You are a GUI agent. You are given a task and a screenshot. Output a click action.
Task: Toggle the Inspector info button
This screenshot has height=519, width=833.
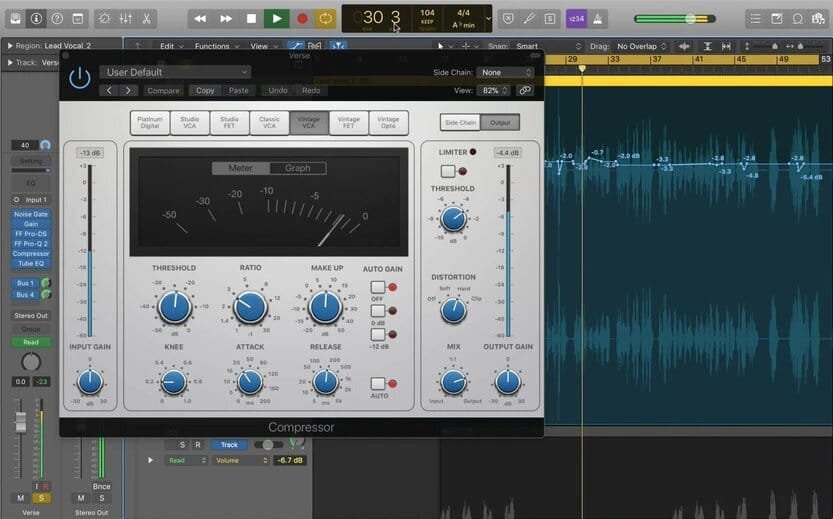(x=36, y=19)
